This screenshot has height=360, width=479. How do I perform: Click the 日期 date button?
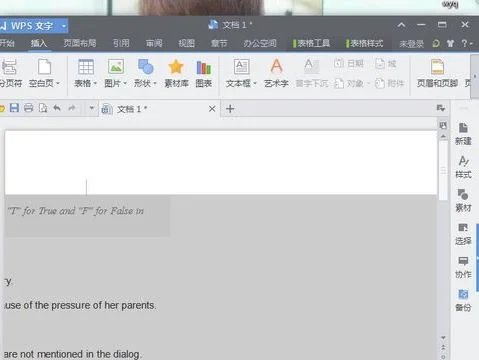[x=349, y=63]
